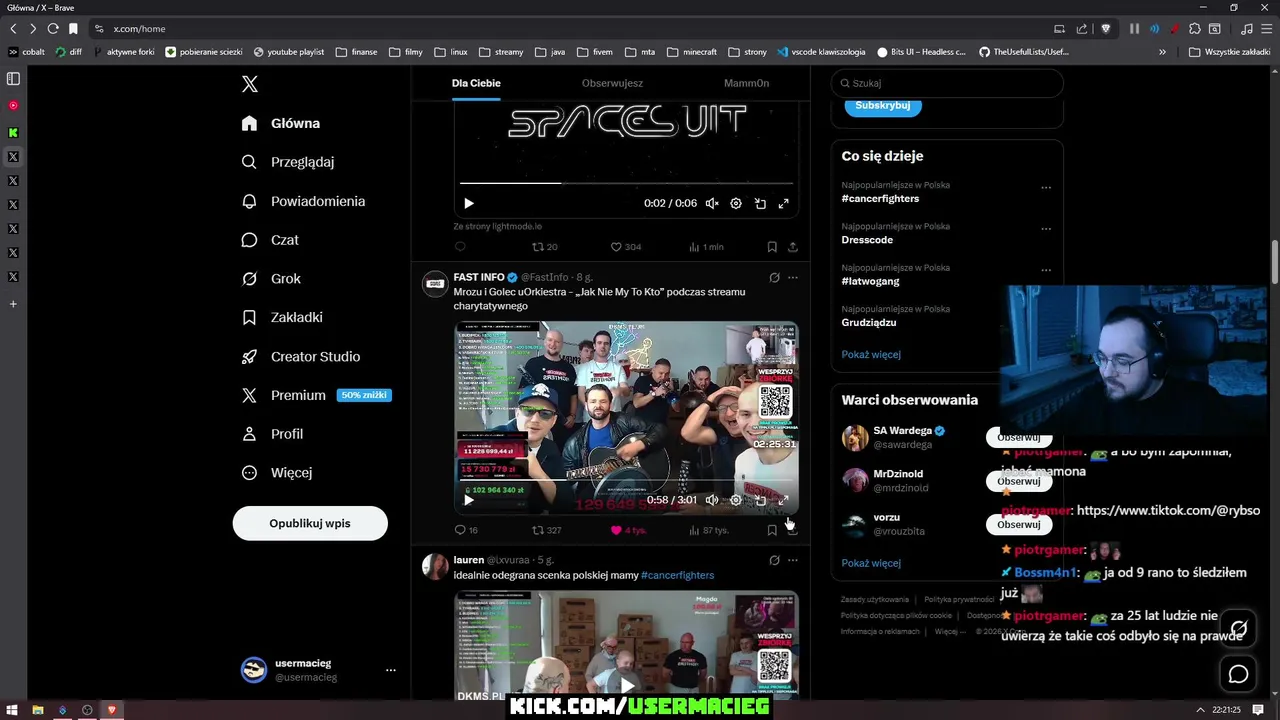The height and width of the screenshot is (720, 1280).
Task: Toggle mute on FAST INFO video
Action: pyautogui.click(x=712, y=500)
